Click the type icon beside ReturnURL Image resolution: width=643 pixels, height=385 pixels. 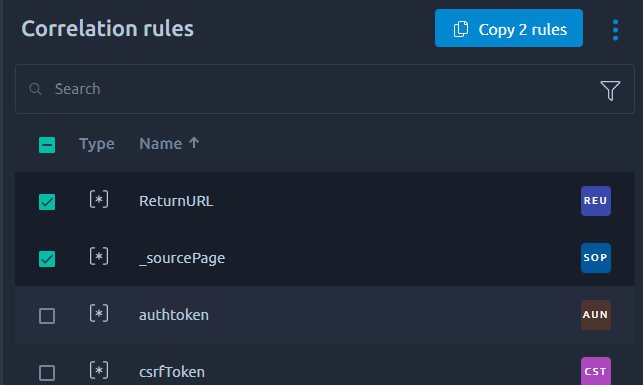99,200
